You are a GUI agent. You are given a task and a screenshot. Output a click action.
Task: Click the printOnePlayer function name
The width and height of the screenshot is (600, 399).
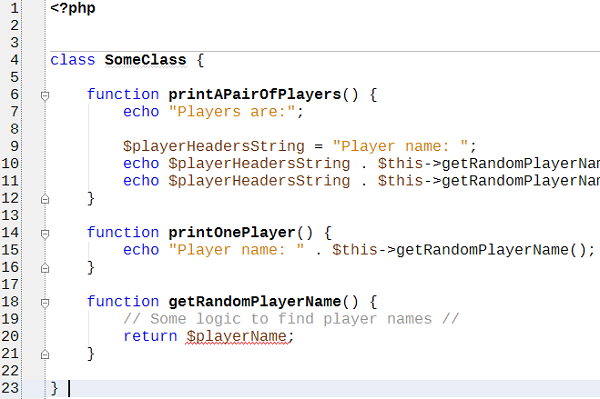(x=232, y=233)
